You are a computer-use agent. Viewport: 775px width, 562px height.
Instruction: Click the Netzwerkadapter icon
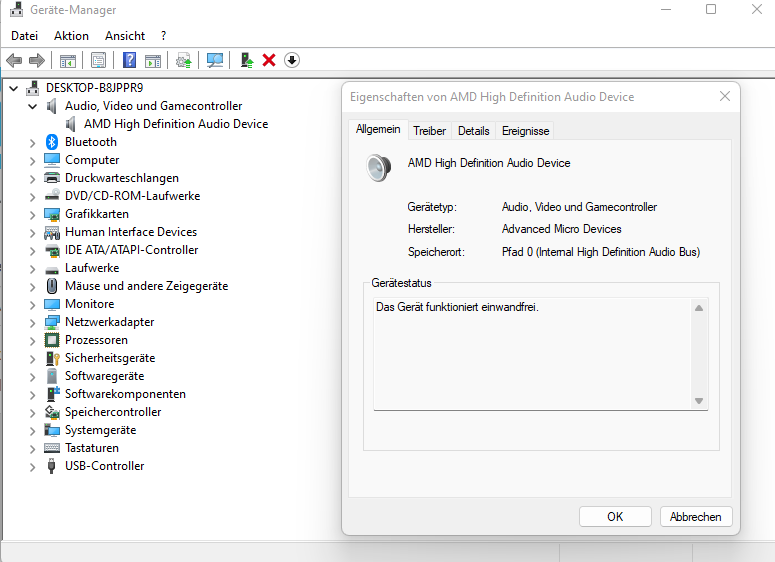[x=52, y=322]
